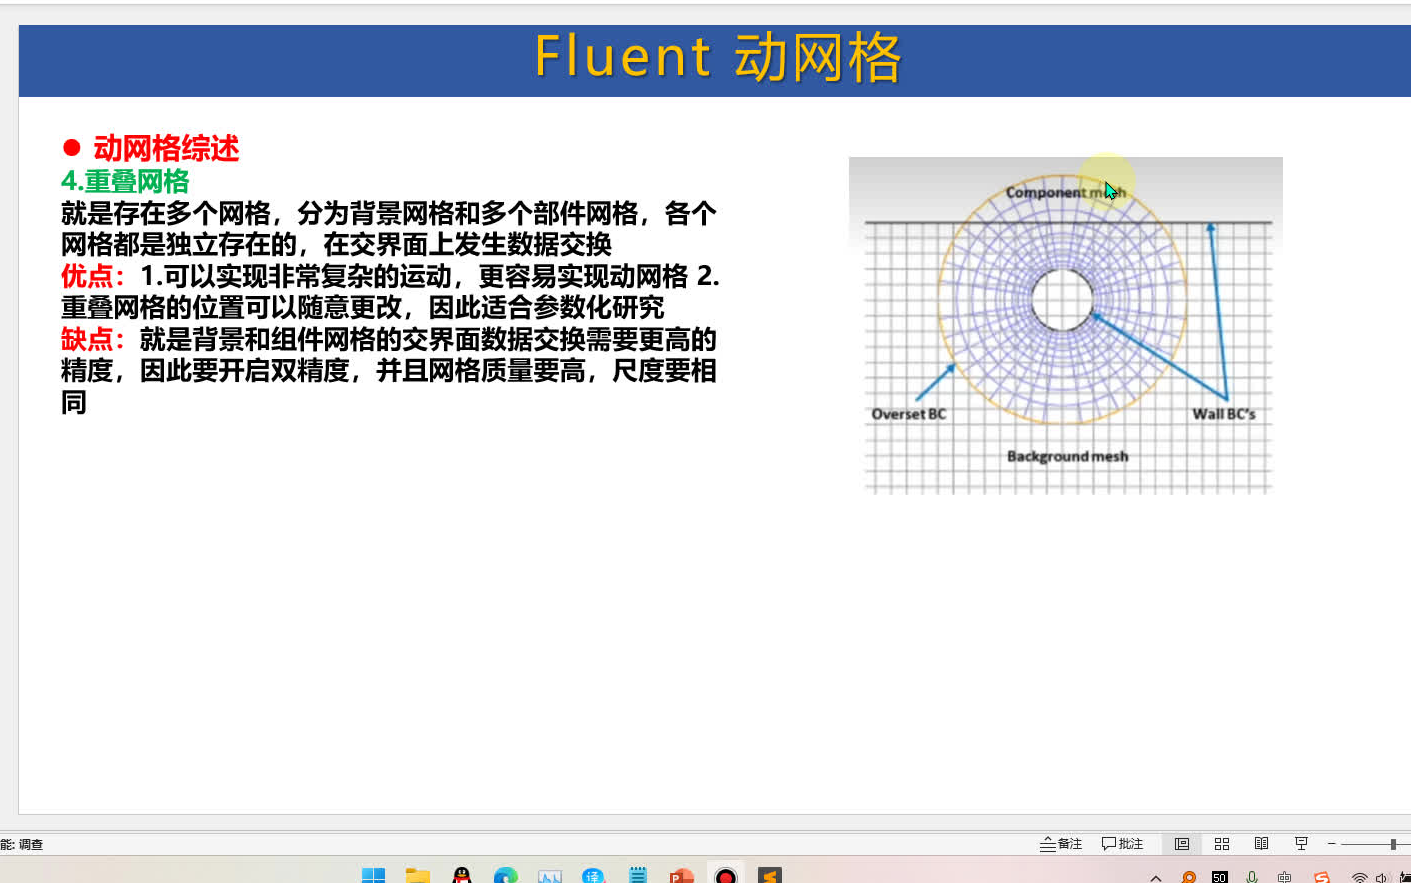Image resolution: width=1411 pixels, height=883 pixels.
Task: Open the Windows Start menu
Action: [374, 875]
